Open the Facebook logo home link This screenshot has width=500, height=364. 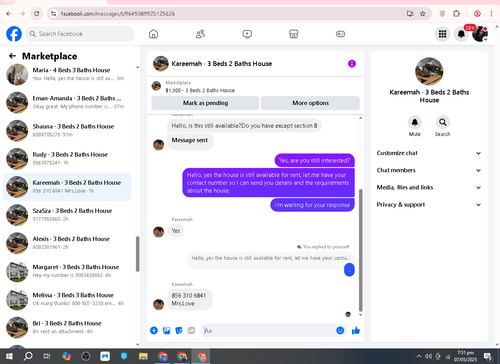(x=14, y=34)
